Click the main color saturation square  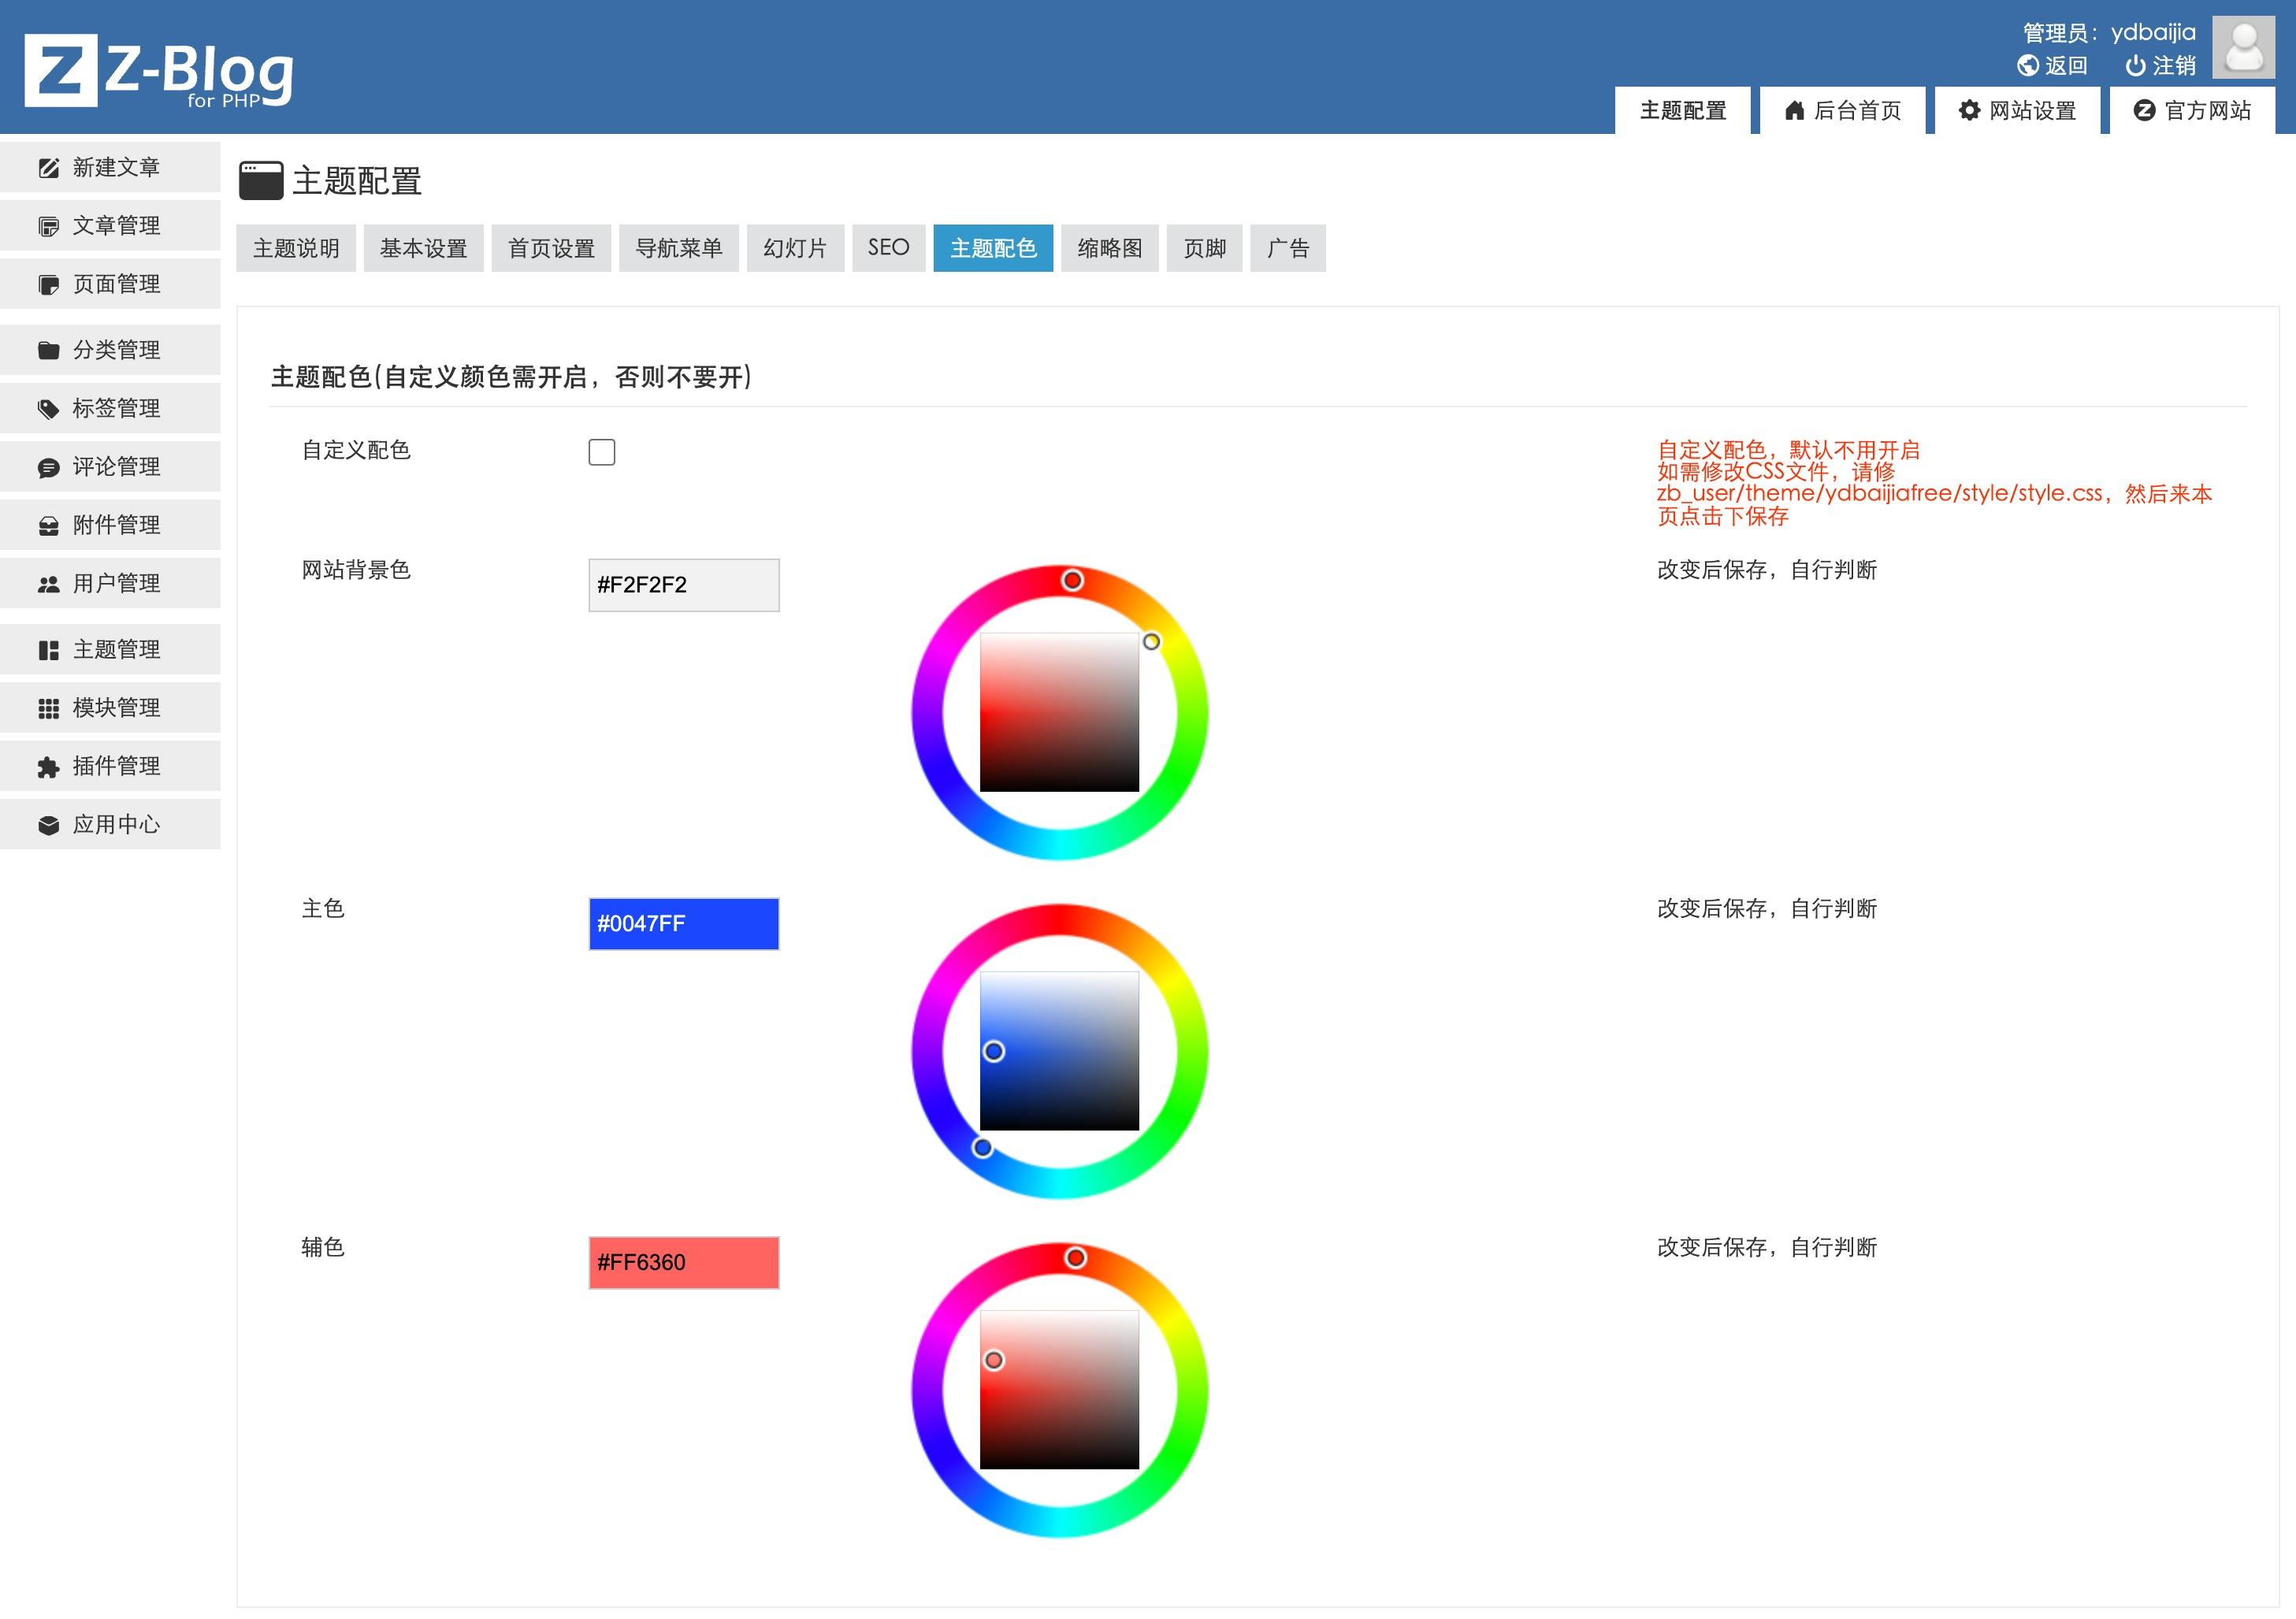point(1059,1051)
